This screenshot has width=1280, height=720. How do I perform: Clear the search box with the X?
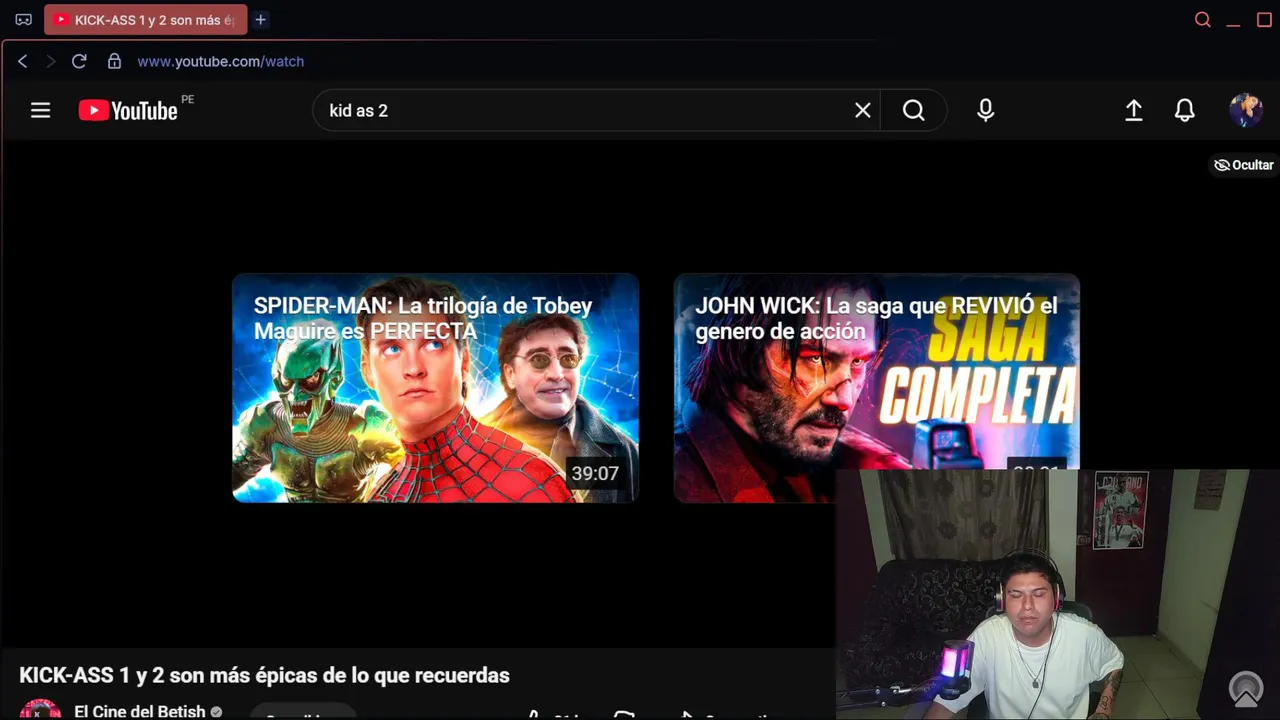coord(863,111)
